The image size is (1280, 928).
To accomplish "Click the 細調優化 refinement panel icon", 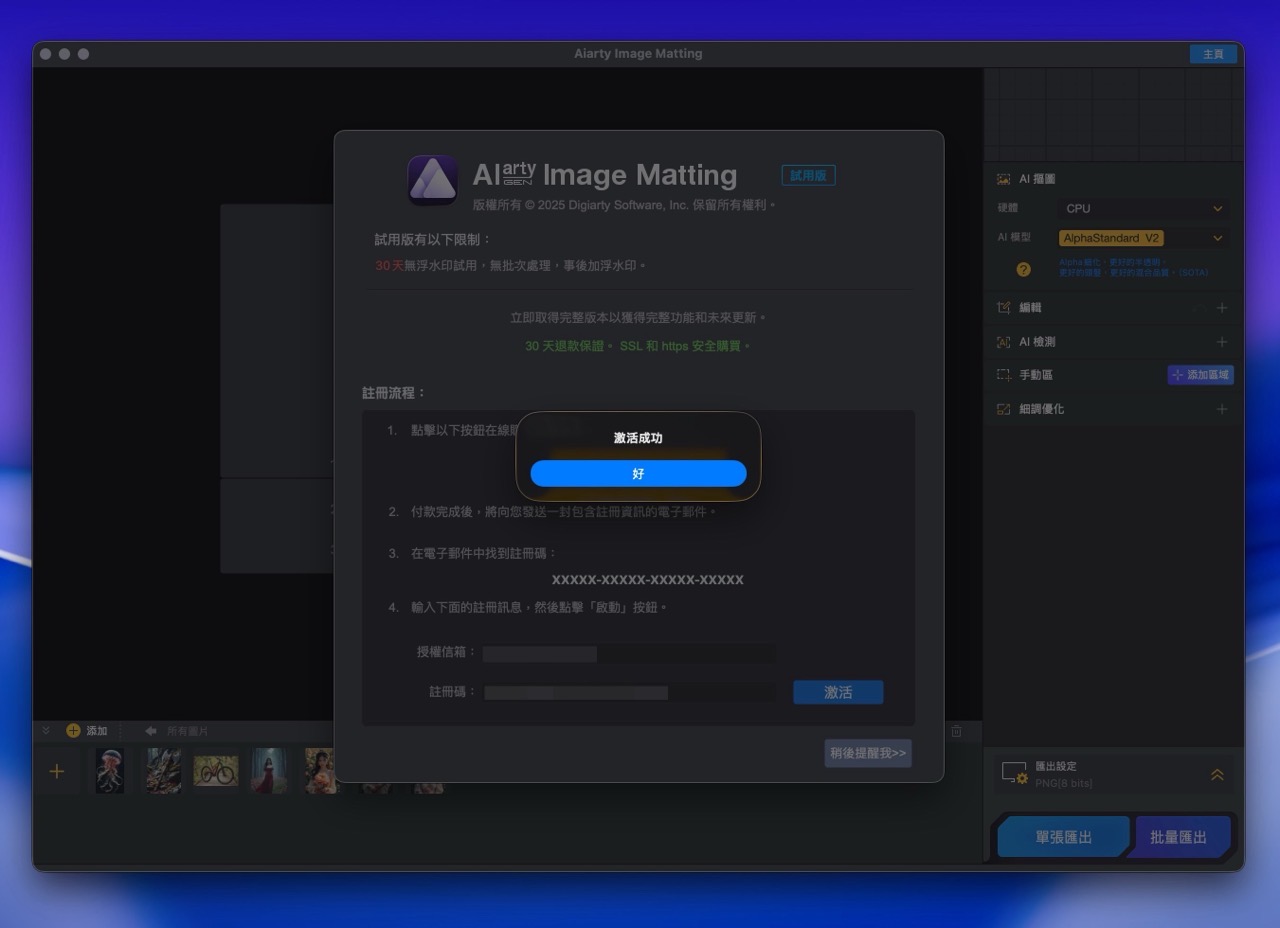I will tap(1001, 408).
